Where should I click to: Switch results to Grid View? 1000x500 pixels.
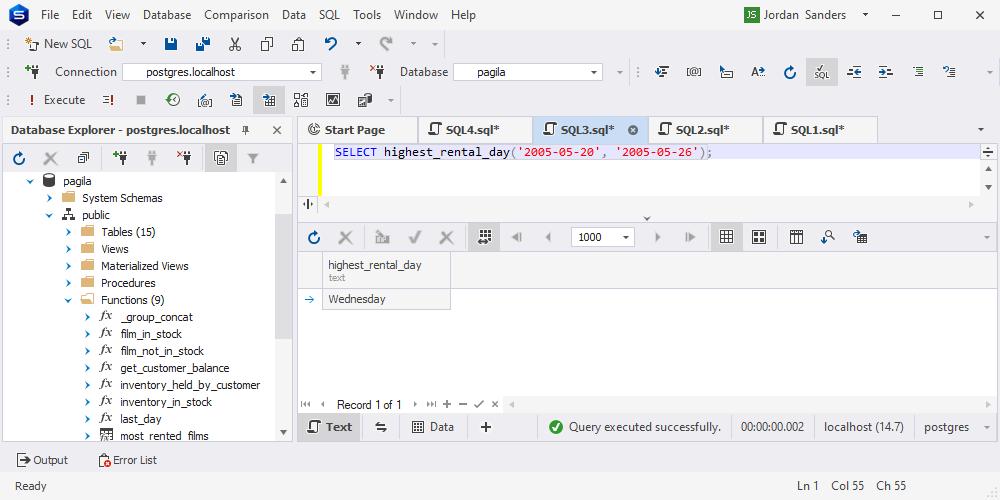(x=726, y=237)
